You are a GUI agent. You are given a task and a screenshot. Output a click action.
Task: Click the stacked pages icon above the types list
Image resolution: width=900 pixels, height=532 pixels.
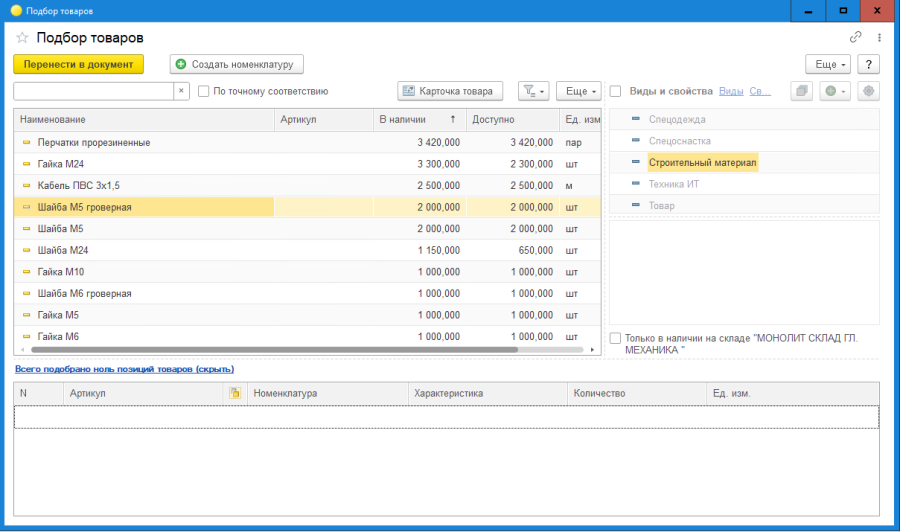(x=801, y=91)
